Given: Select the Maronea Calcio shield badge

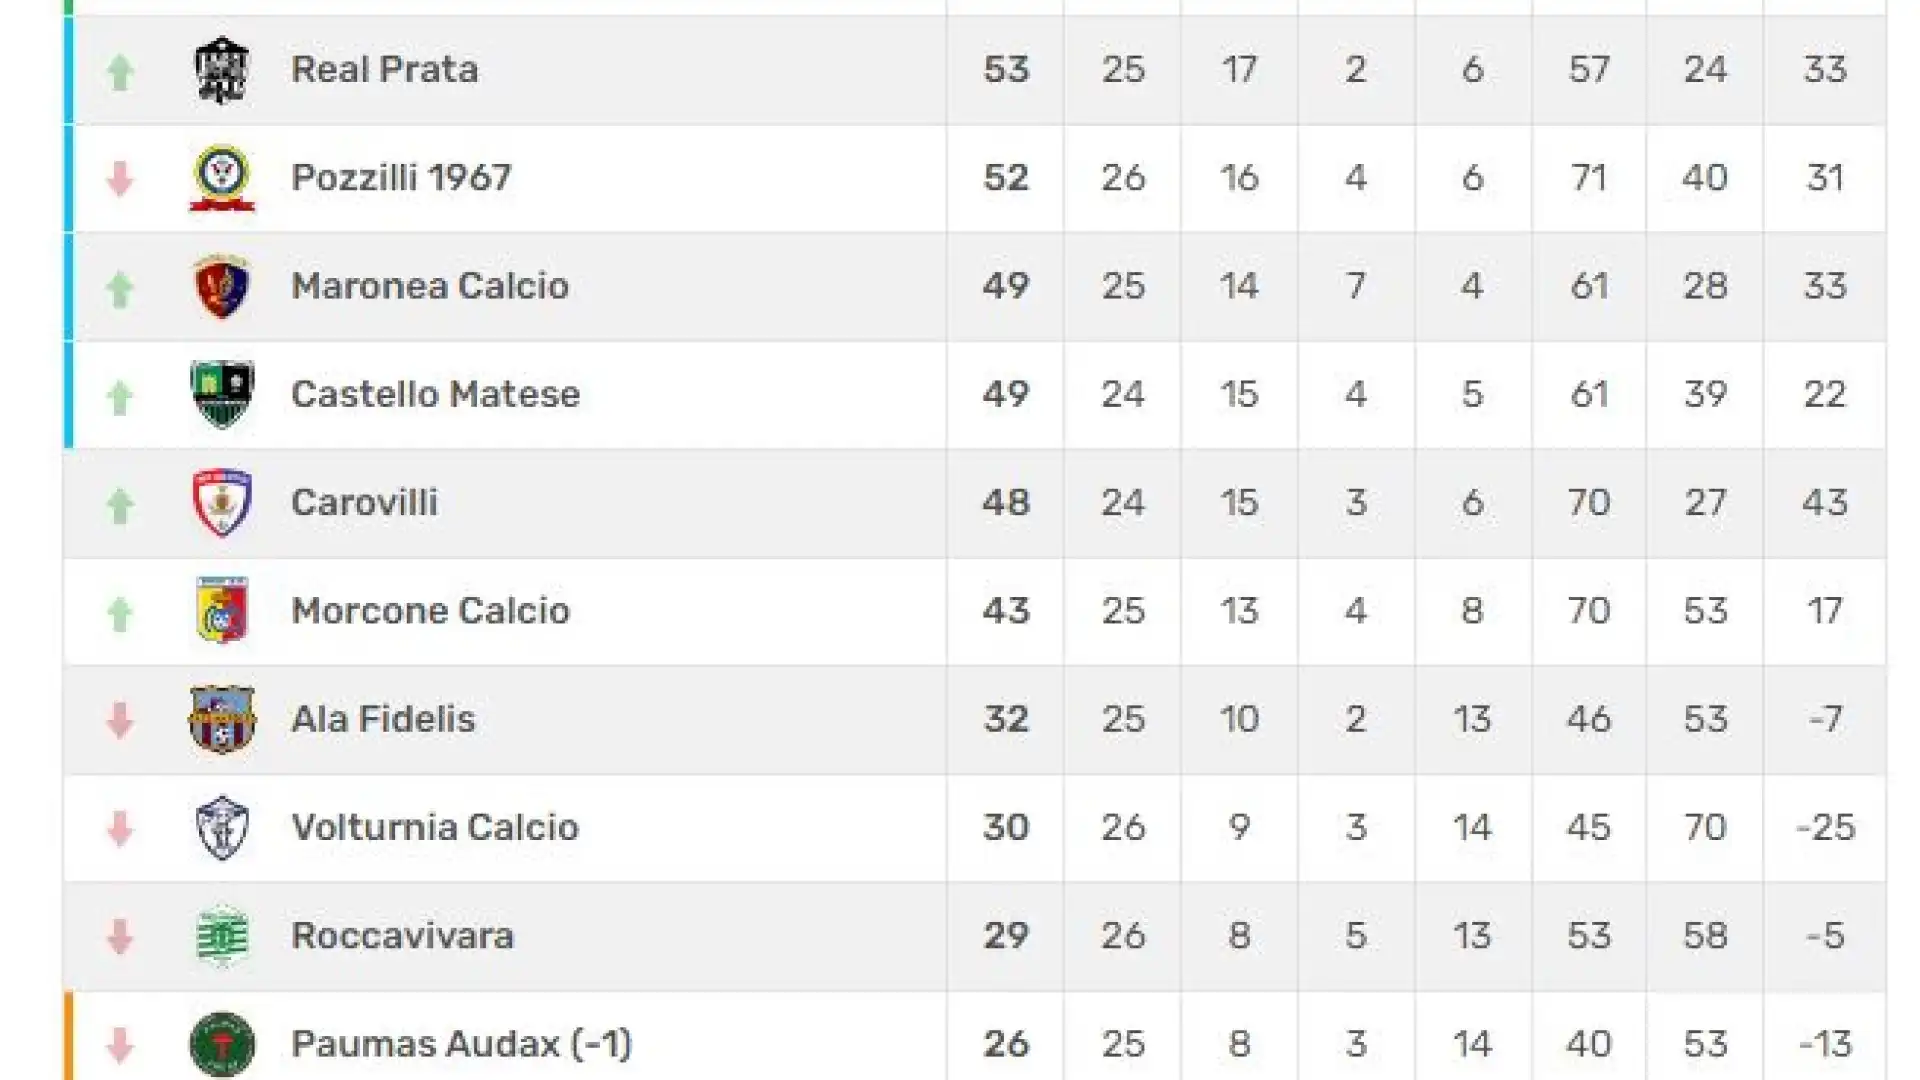Looking at the screenshot, I should click(221, 286).
